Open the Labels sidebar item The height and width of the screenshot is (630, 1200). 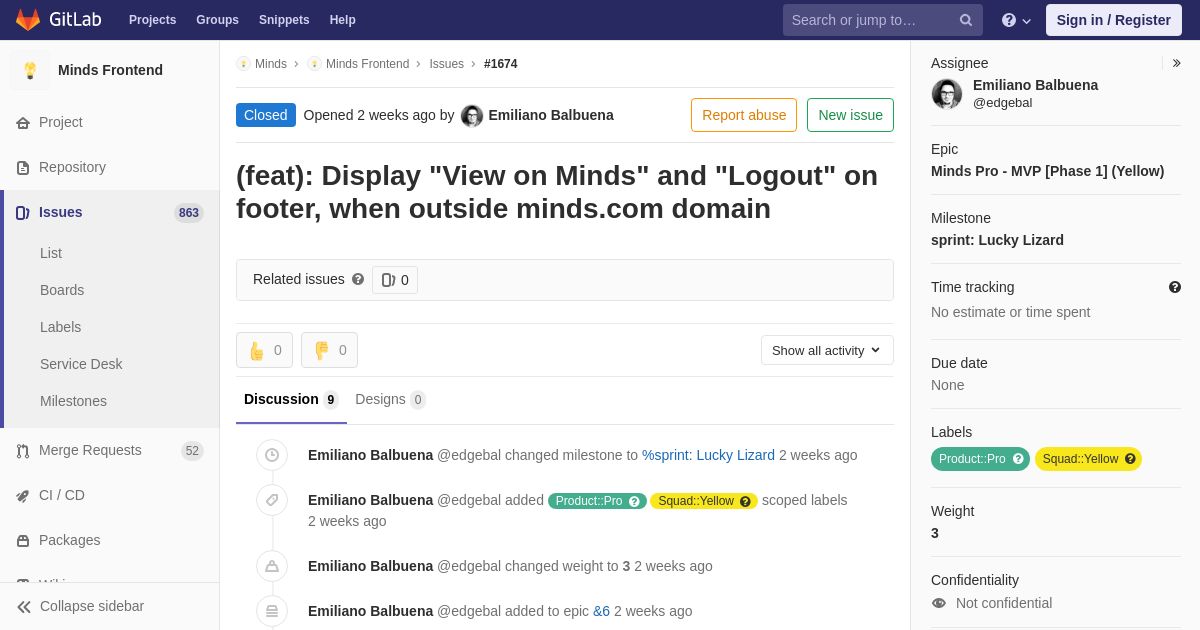(60, 327)
